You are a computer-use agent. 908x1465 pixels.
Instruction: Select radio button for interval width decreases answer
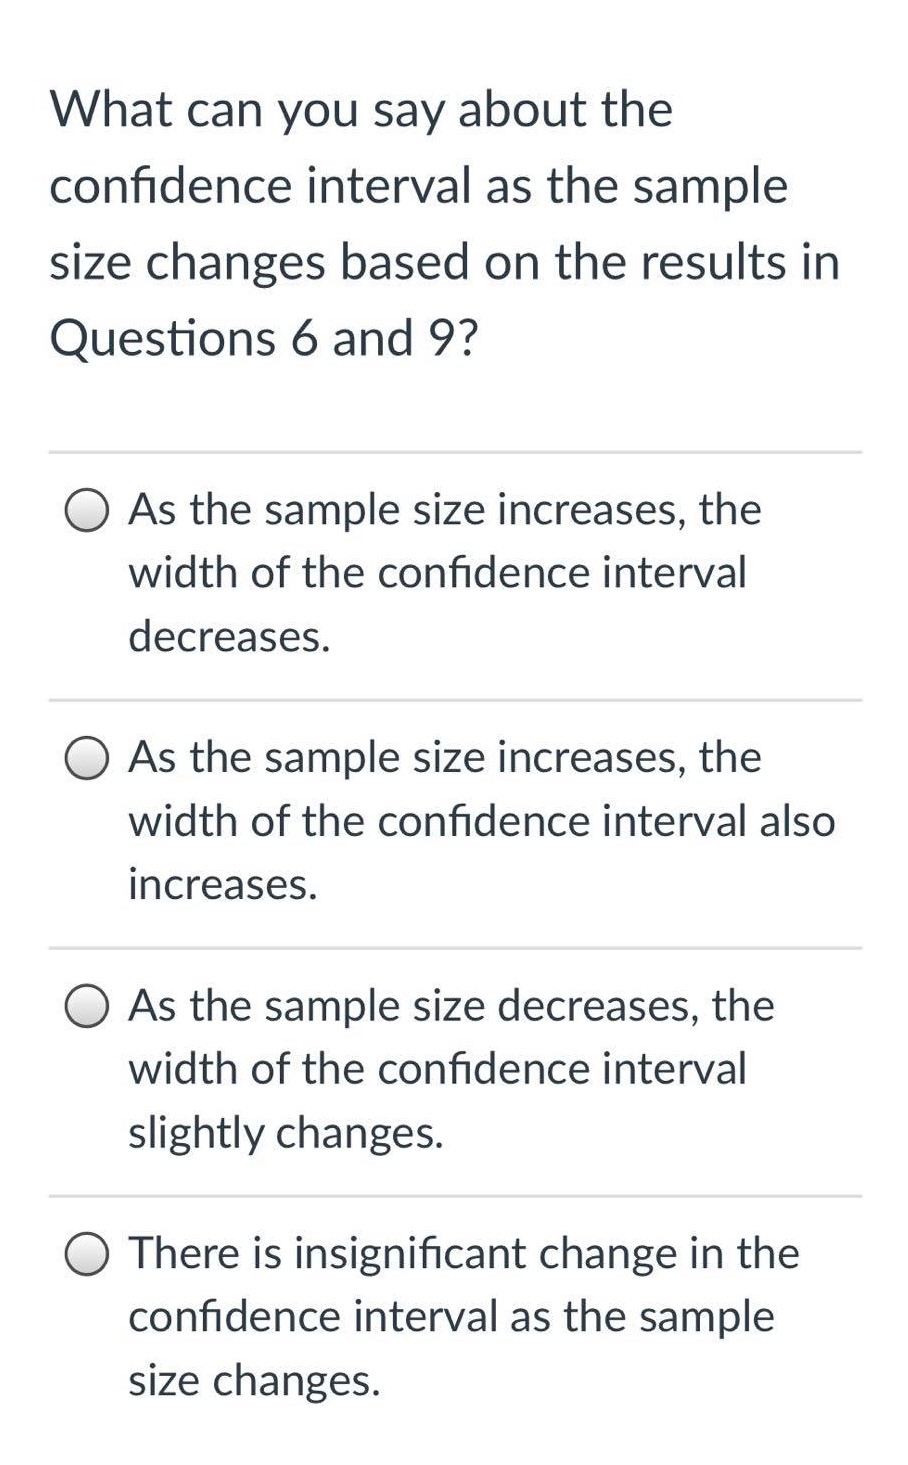coord(87,511)
